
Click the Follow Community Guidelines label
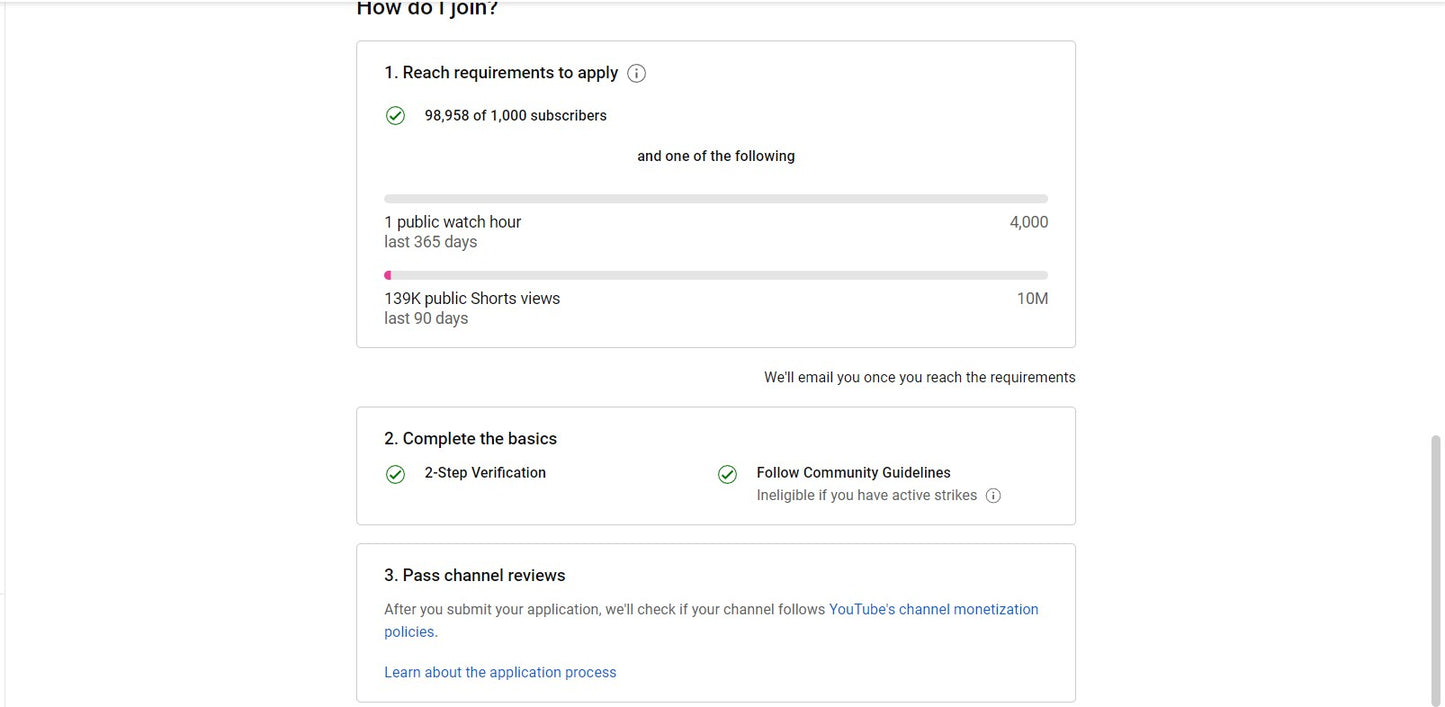853,473
